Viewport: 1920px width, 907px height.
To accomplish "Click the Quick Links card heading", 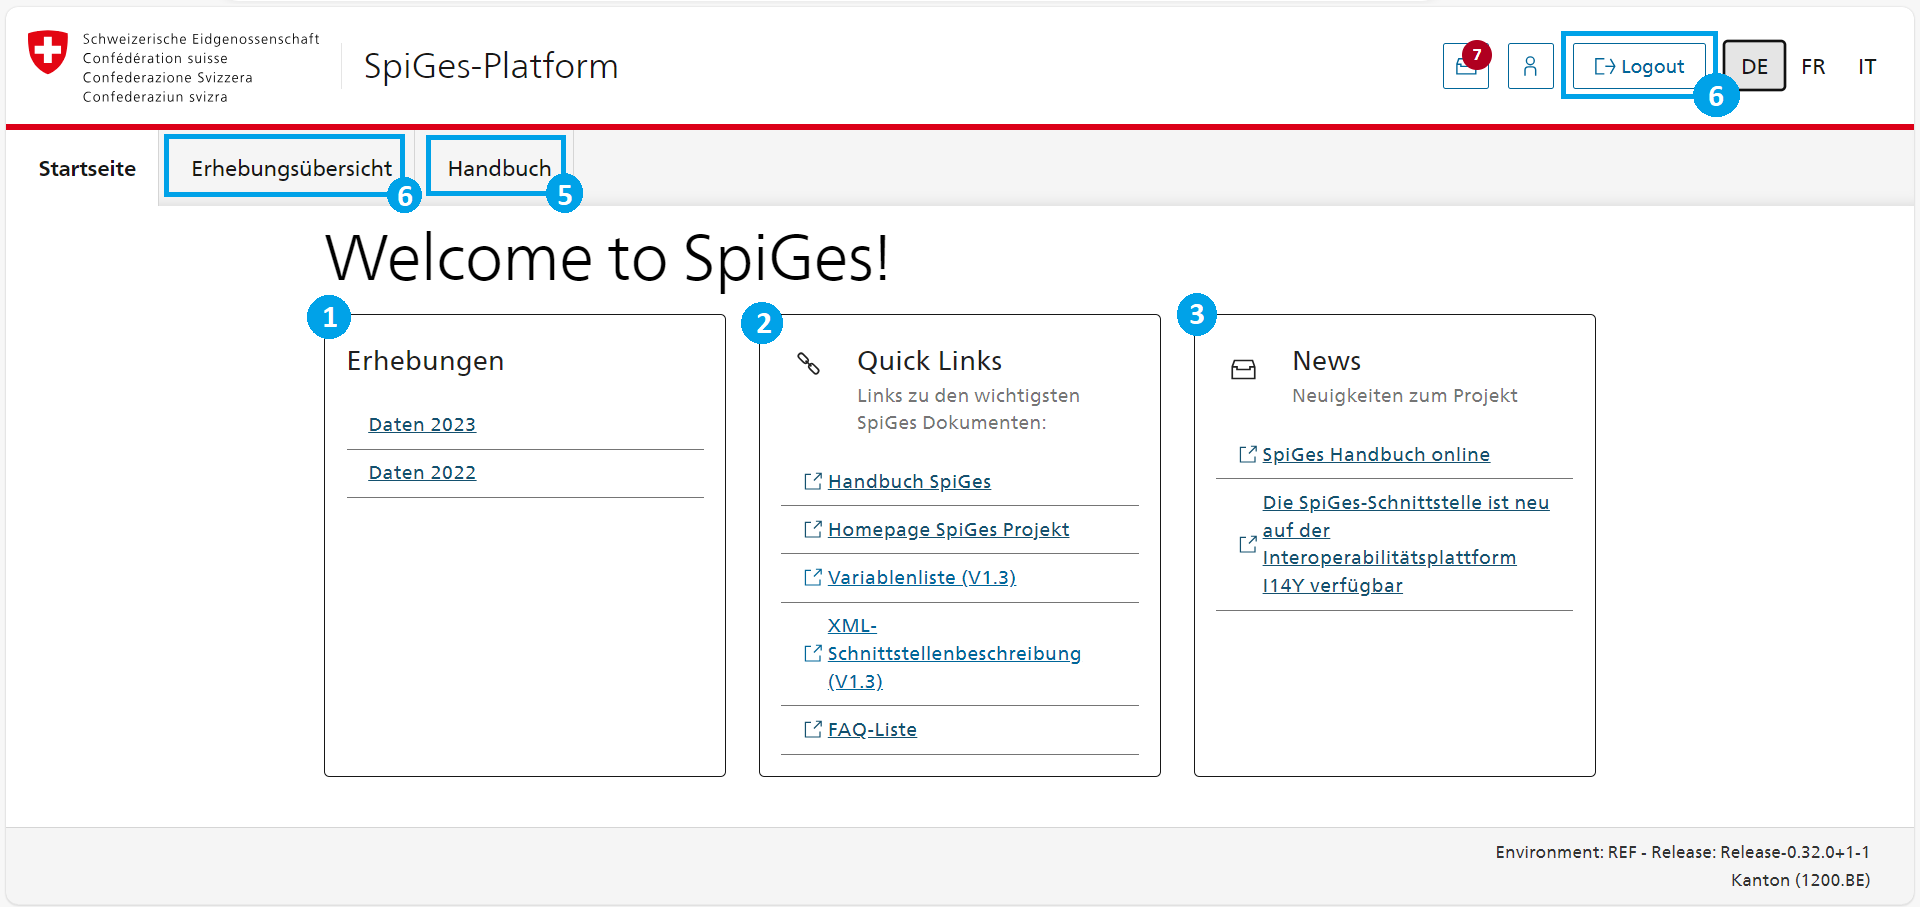I will click(929, 361).
